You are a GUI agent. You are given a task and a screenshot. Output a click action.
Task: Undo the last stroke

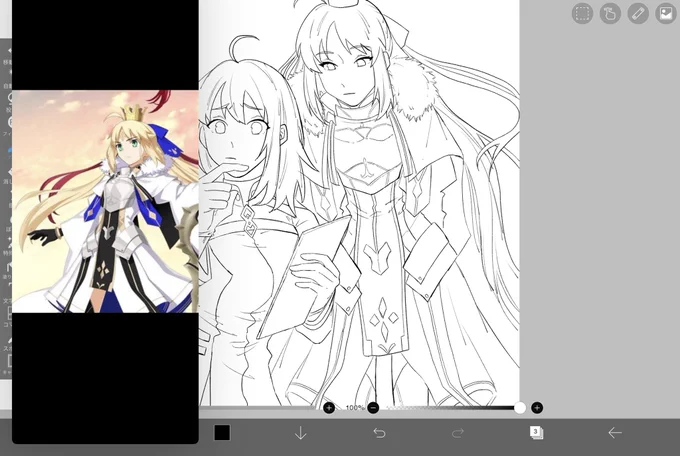(x=379, y=433)
